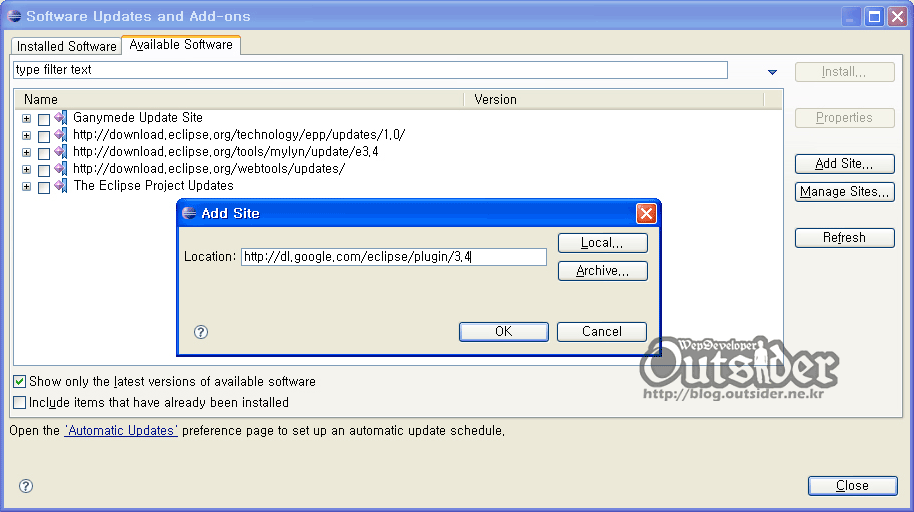914x512 pixels.
Task: Click the type filter text box
Action: pyautogui.click(x=370, y=70)
